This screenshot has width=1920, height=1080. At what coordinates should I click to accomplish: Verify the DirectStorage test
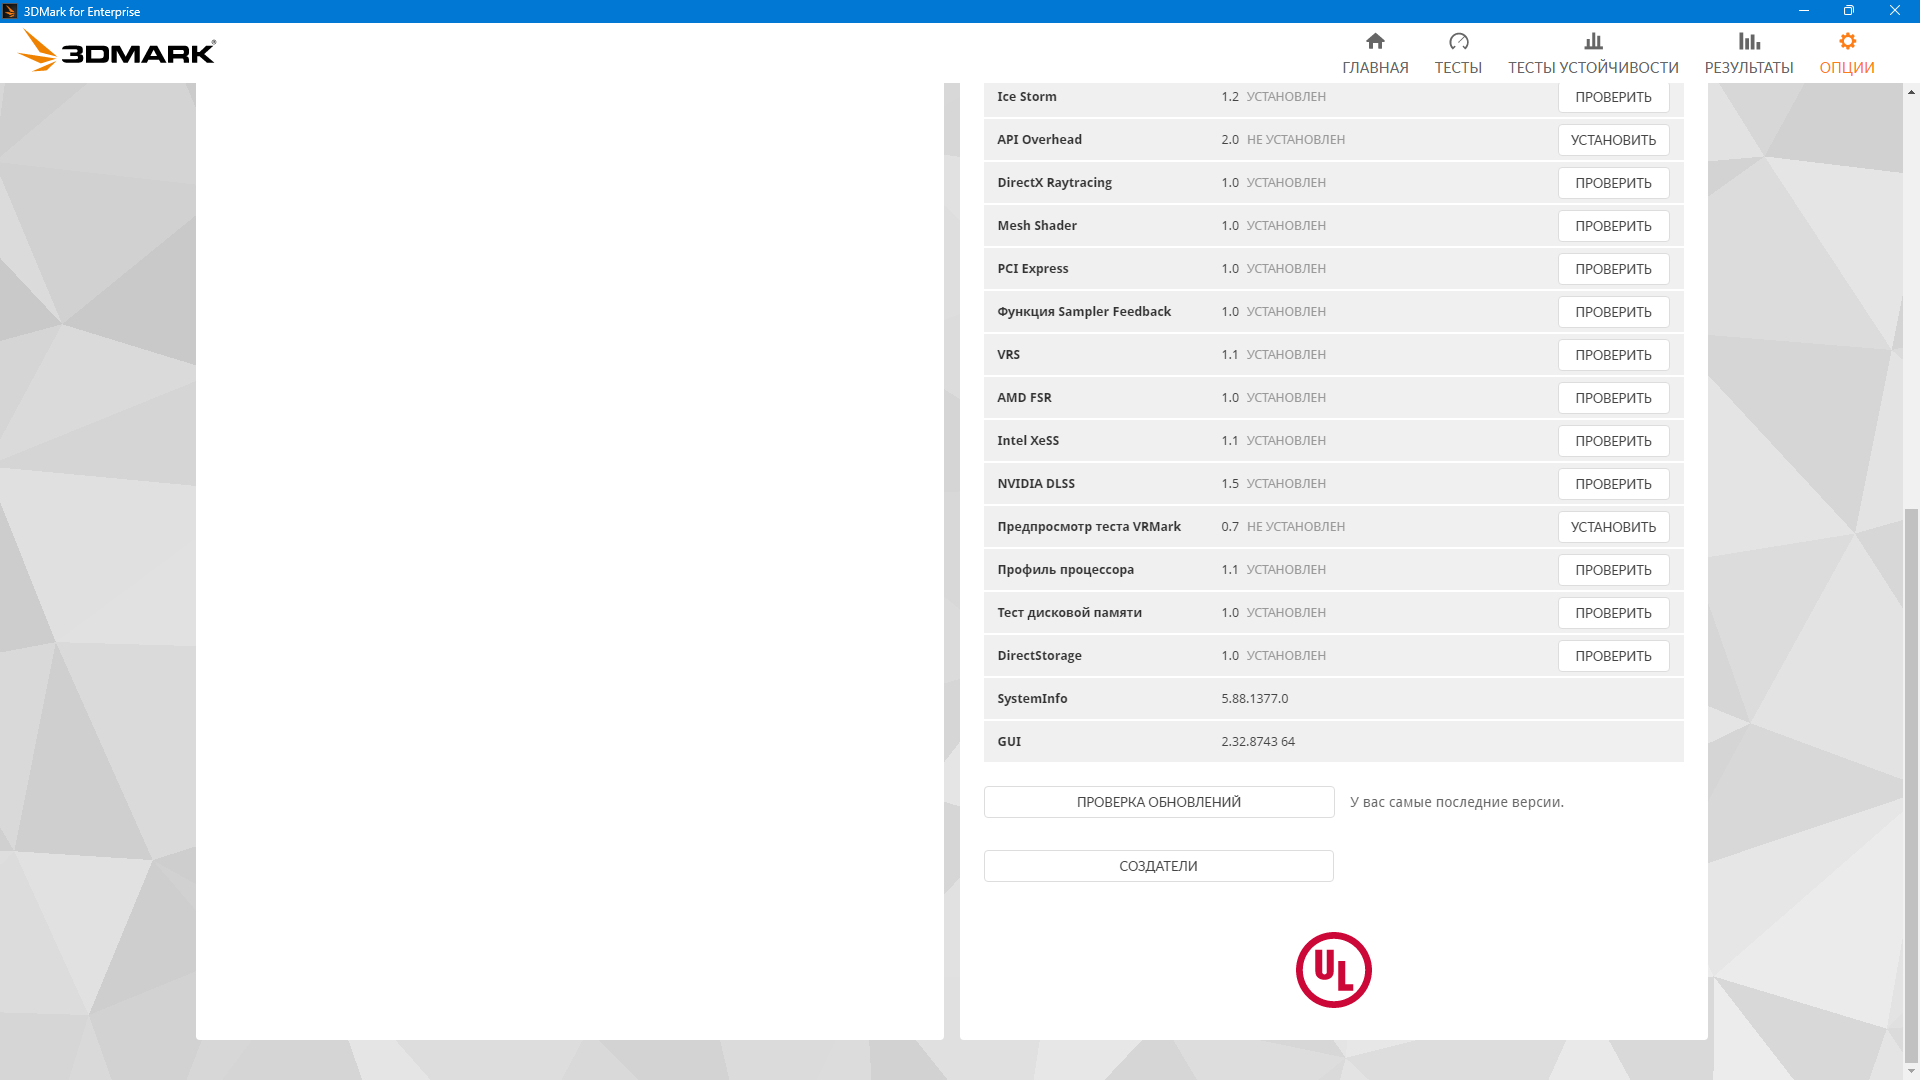point(1613,656)
